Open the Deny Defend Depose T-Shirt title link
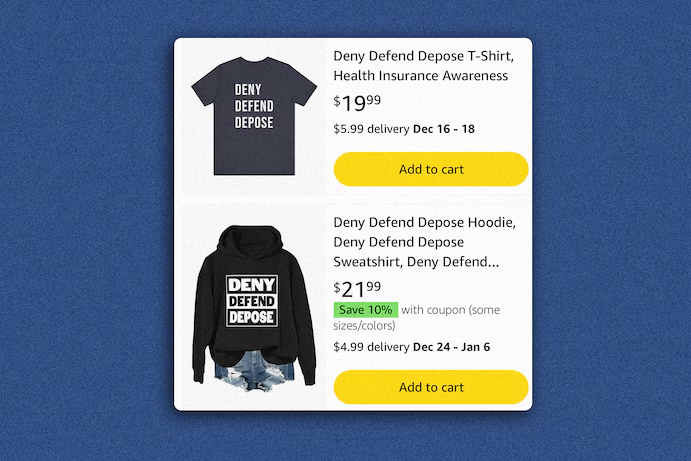The width and height of the screenshot is (691, 461). pyautogui.click(x=424, y=66)
